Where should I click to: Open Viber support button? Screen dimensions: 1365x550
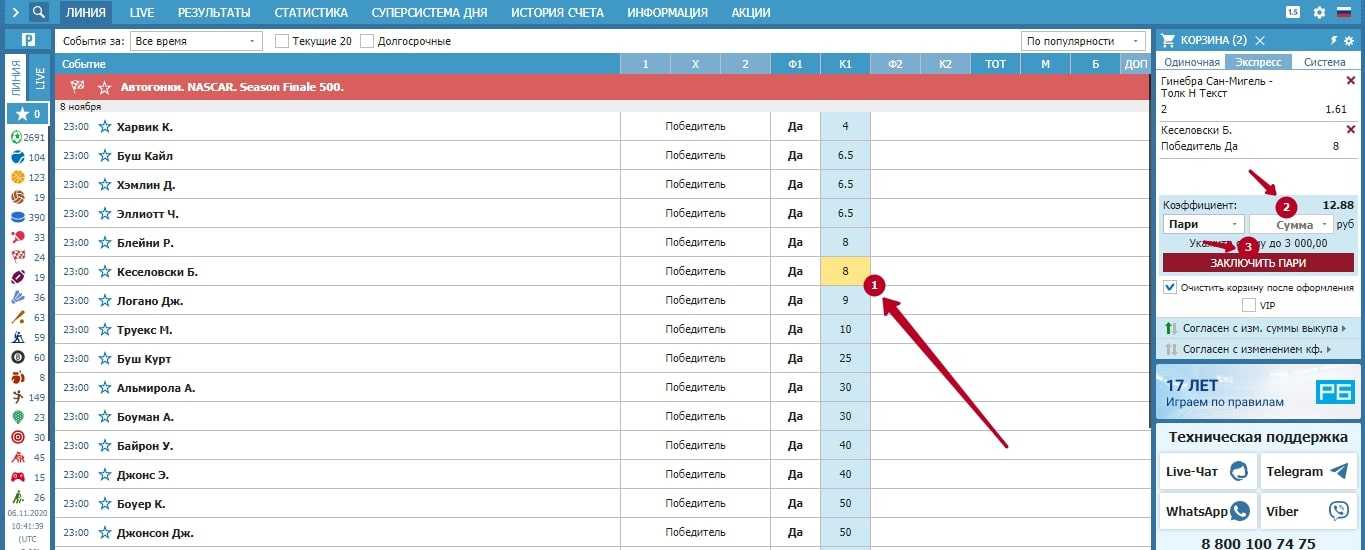click(x=1309, y=511)
